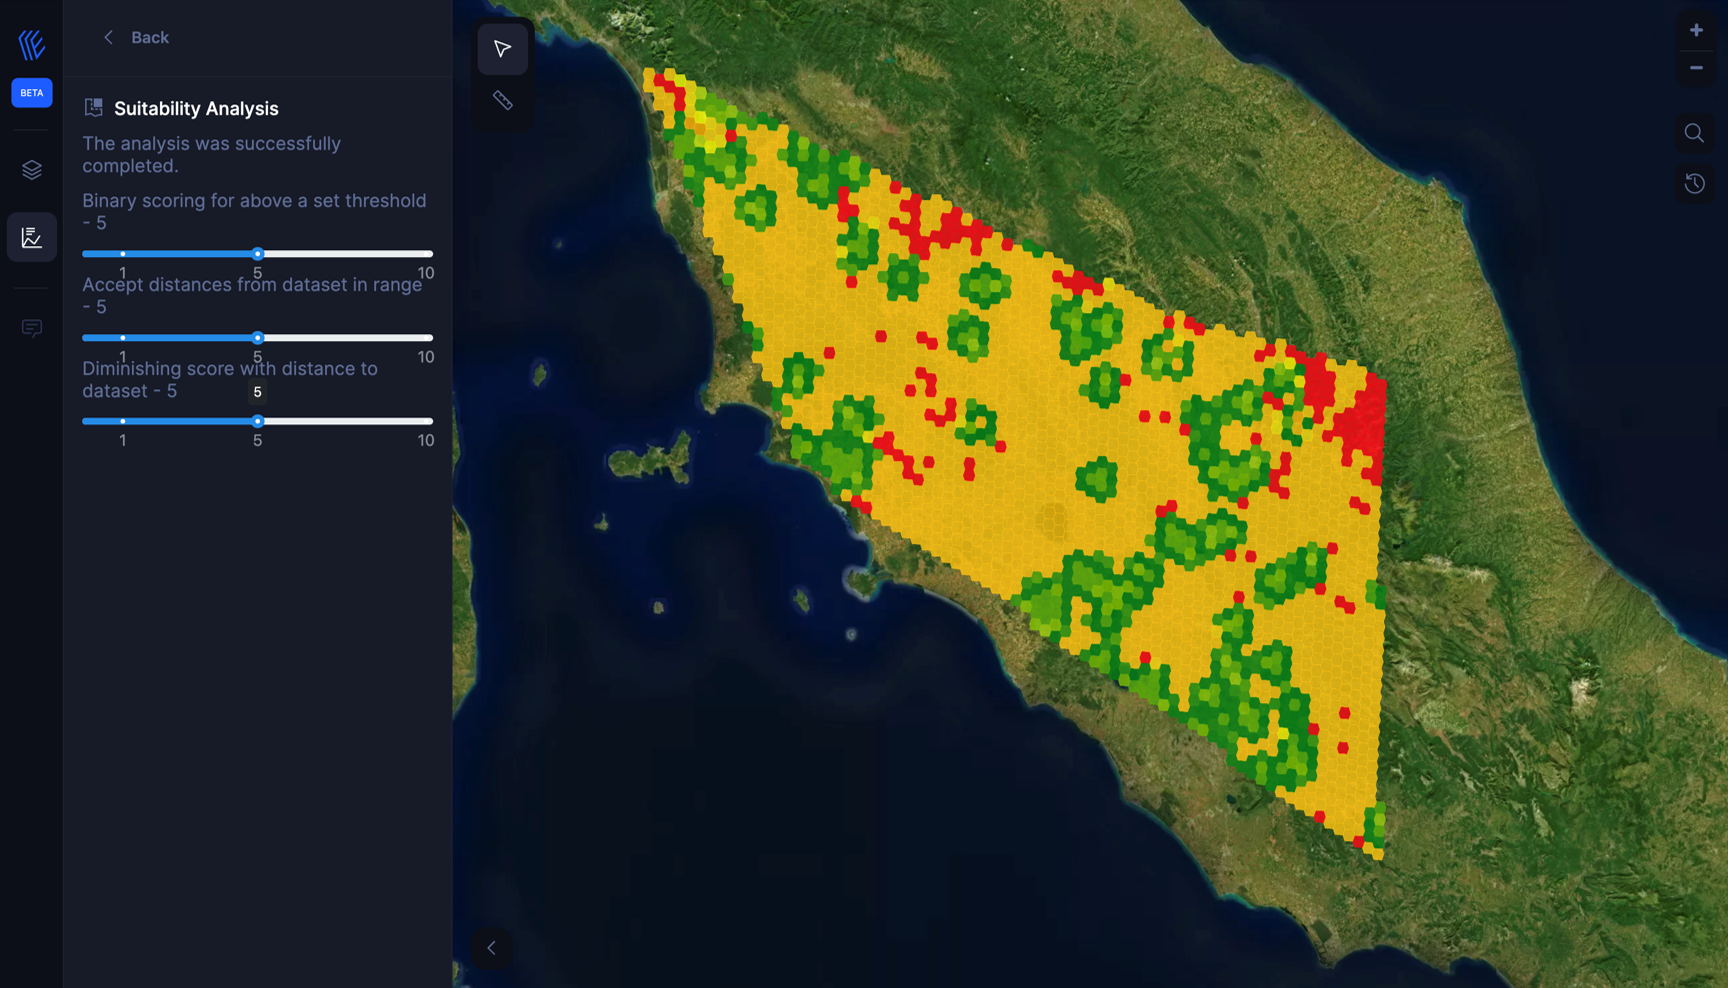Click the Back link text

[150, 38]
